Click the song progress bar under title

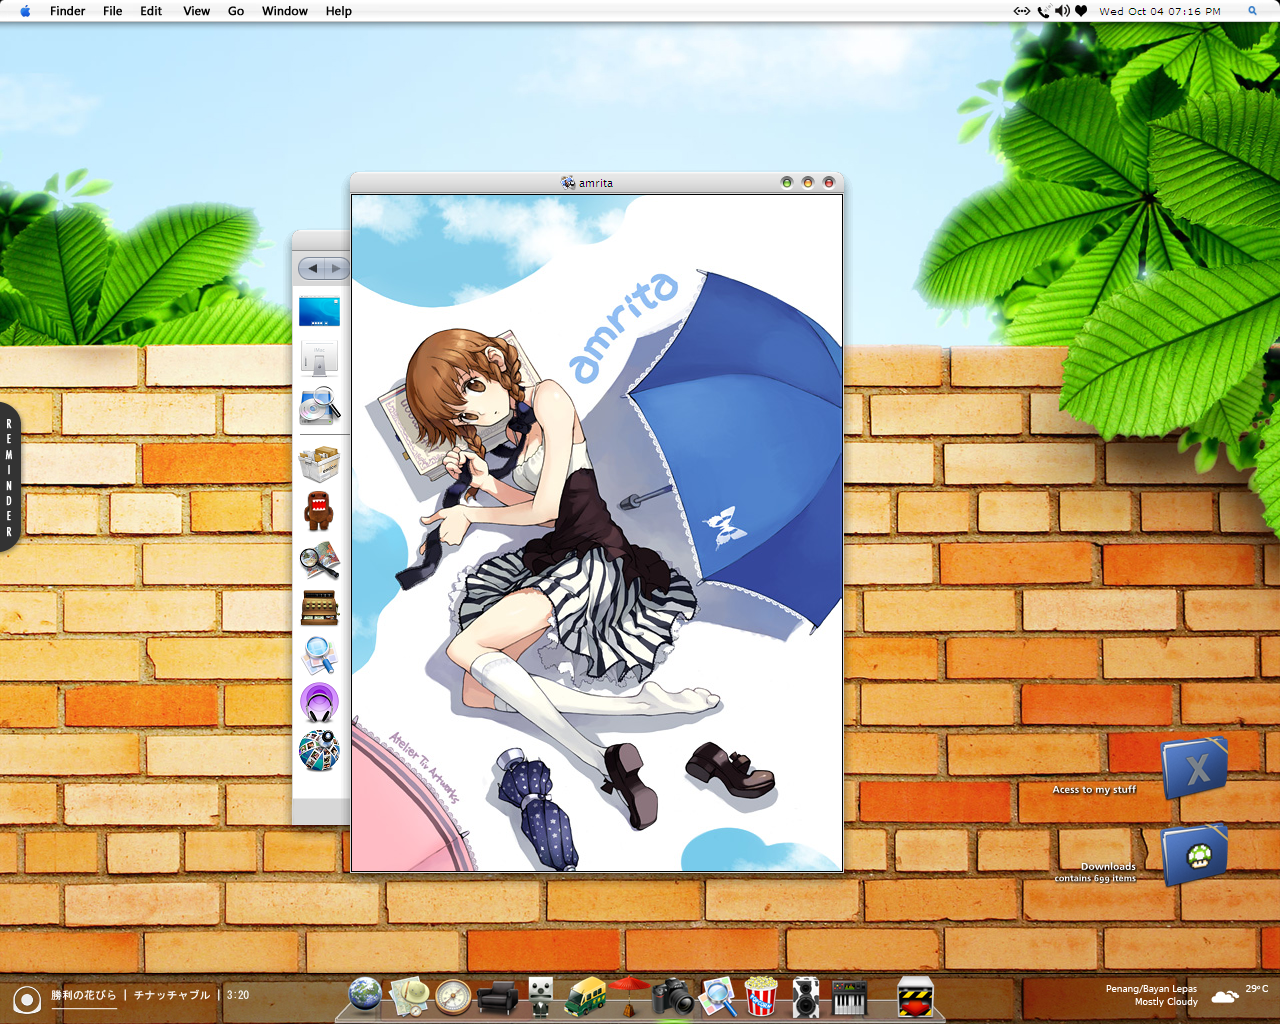(84, 1008)
